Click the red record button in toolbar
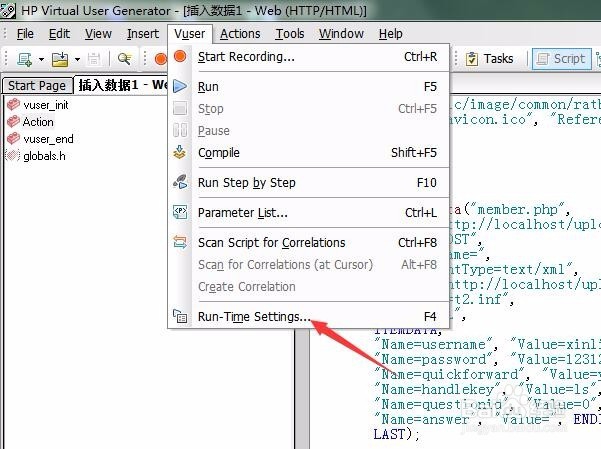Viewport: 601px width, 449px height. 161,59
